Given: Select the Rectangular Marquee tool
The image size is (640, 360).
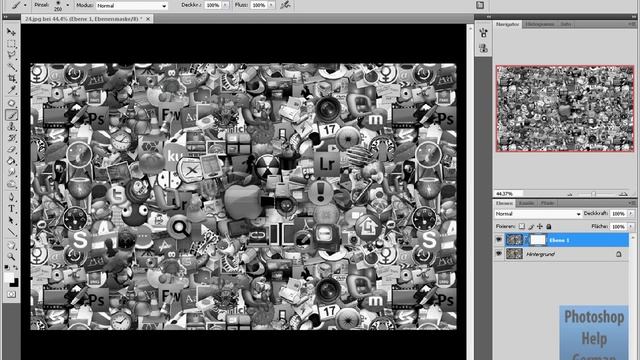Looking at the screenshot, I should (x=11, y=43).
